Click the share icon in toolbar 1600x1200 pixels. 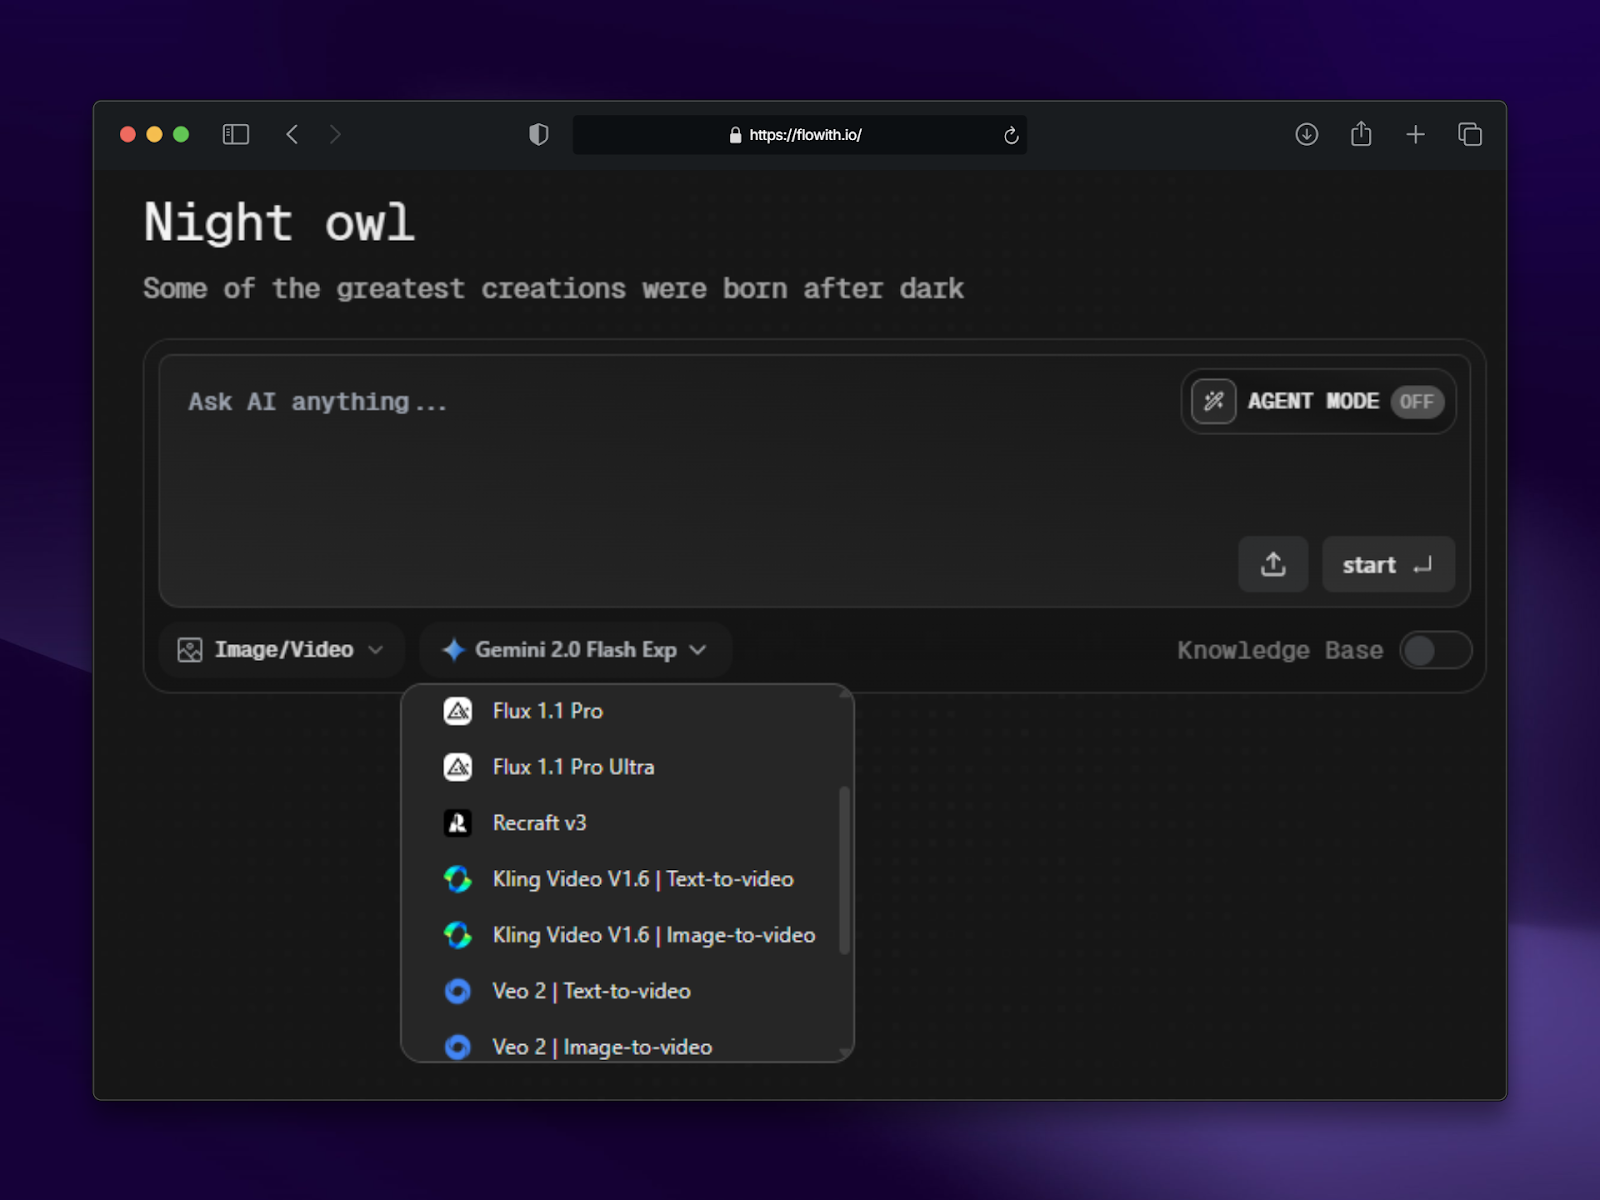[x=1361, y=134]
